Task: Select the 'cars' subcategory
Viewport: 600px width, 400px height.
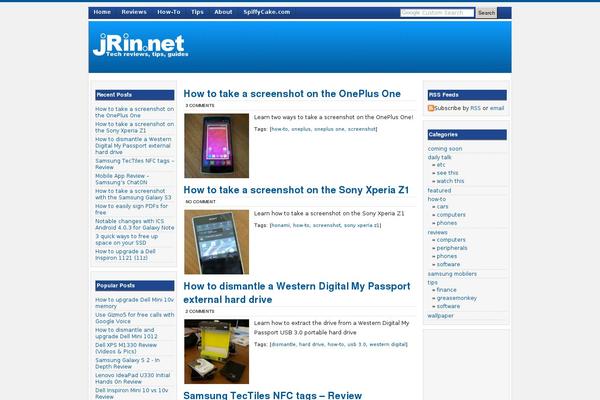Action: coord(442,206)
